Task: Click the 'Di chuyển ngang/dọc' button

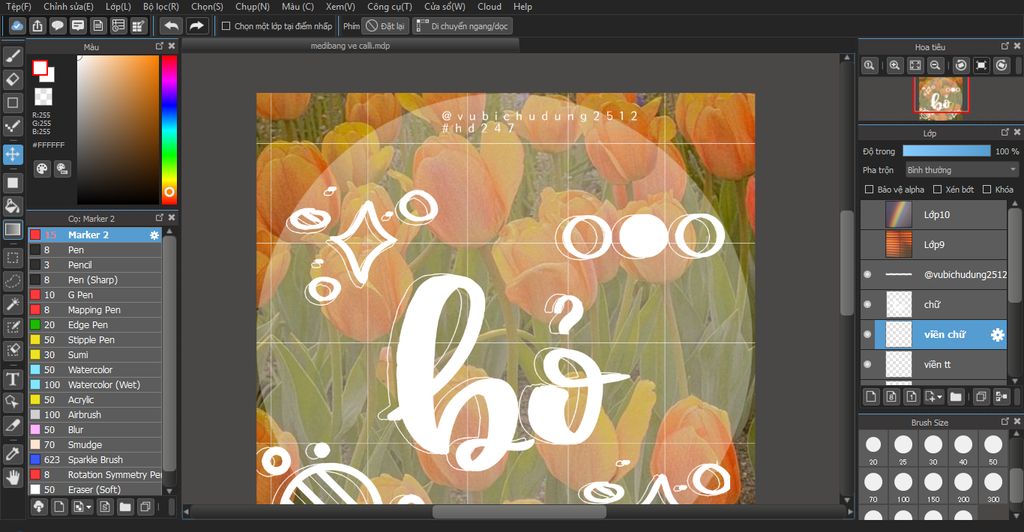Action: (x=462, y=26)
